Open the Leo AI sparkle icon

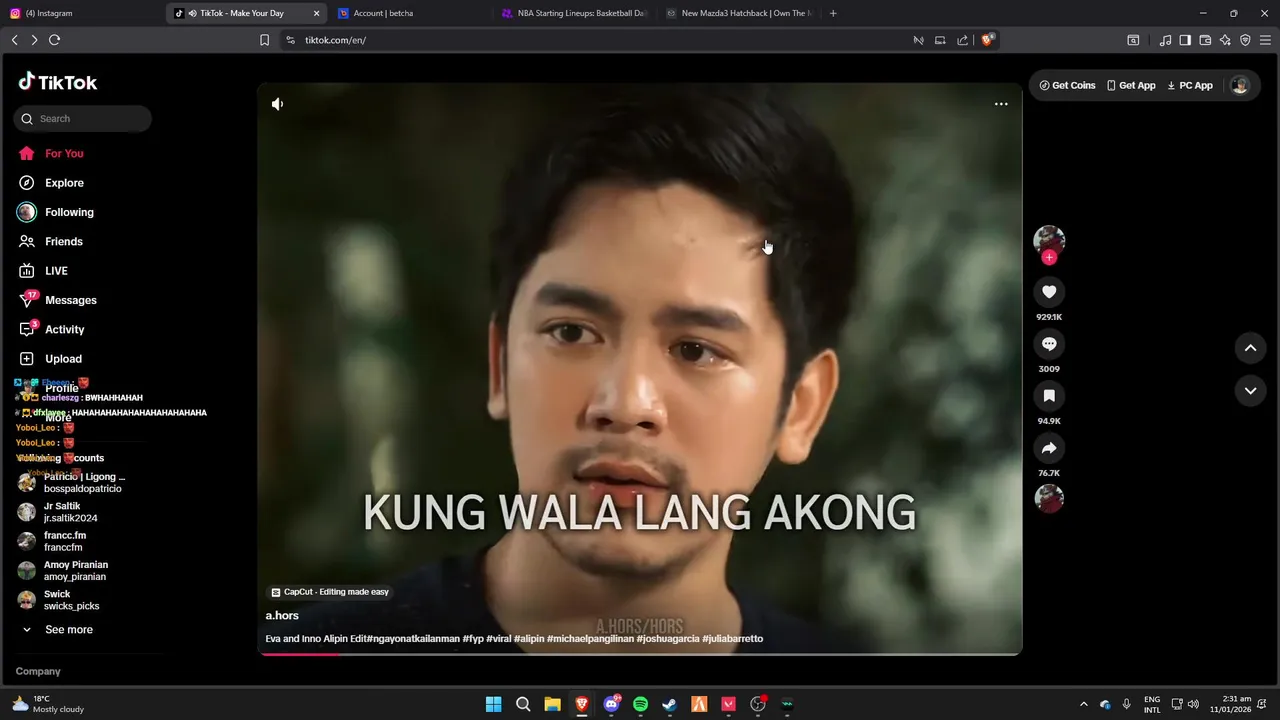1225,40
